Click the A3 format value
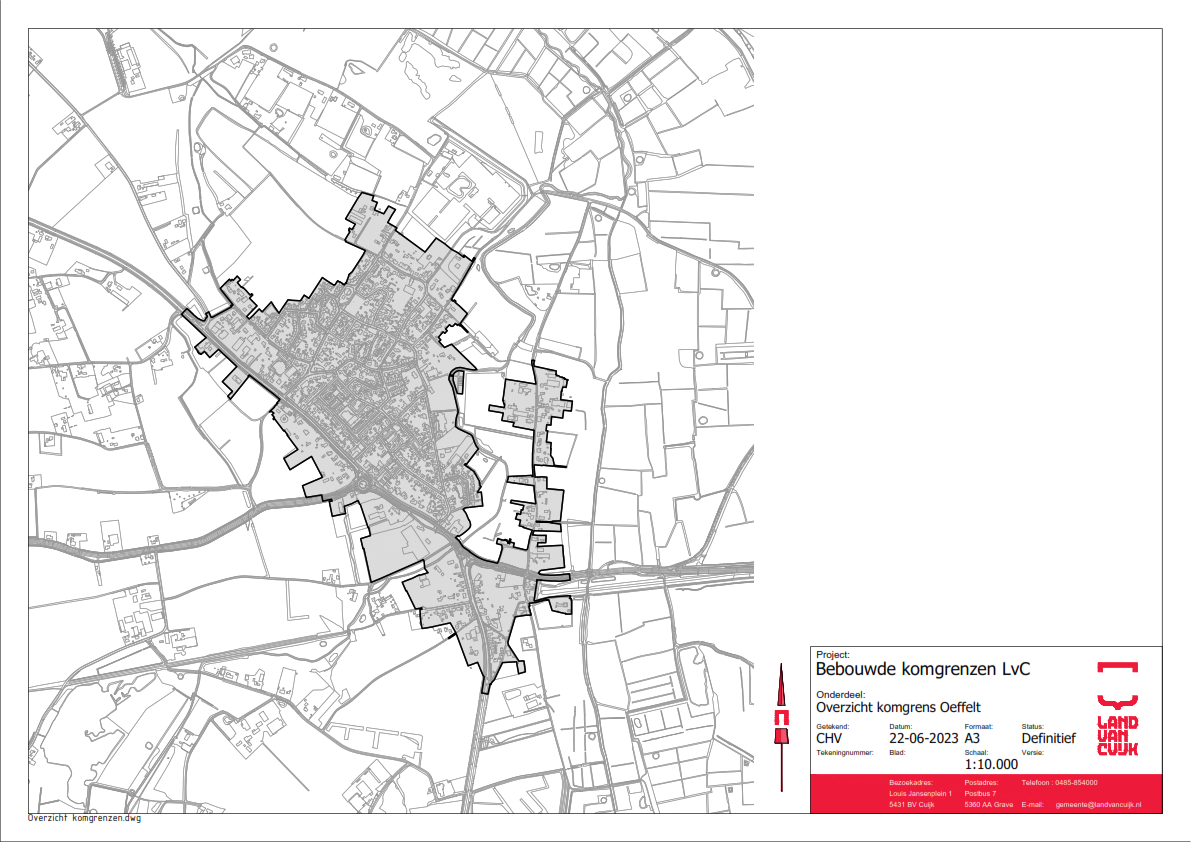Viewport: 1191px width, 842px height. (x=973, y=739)
